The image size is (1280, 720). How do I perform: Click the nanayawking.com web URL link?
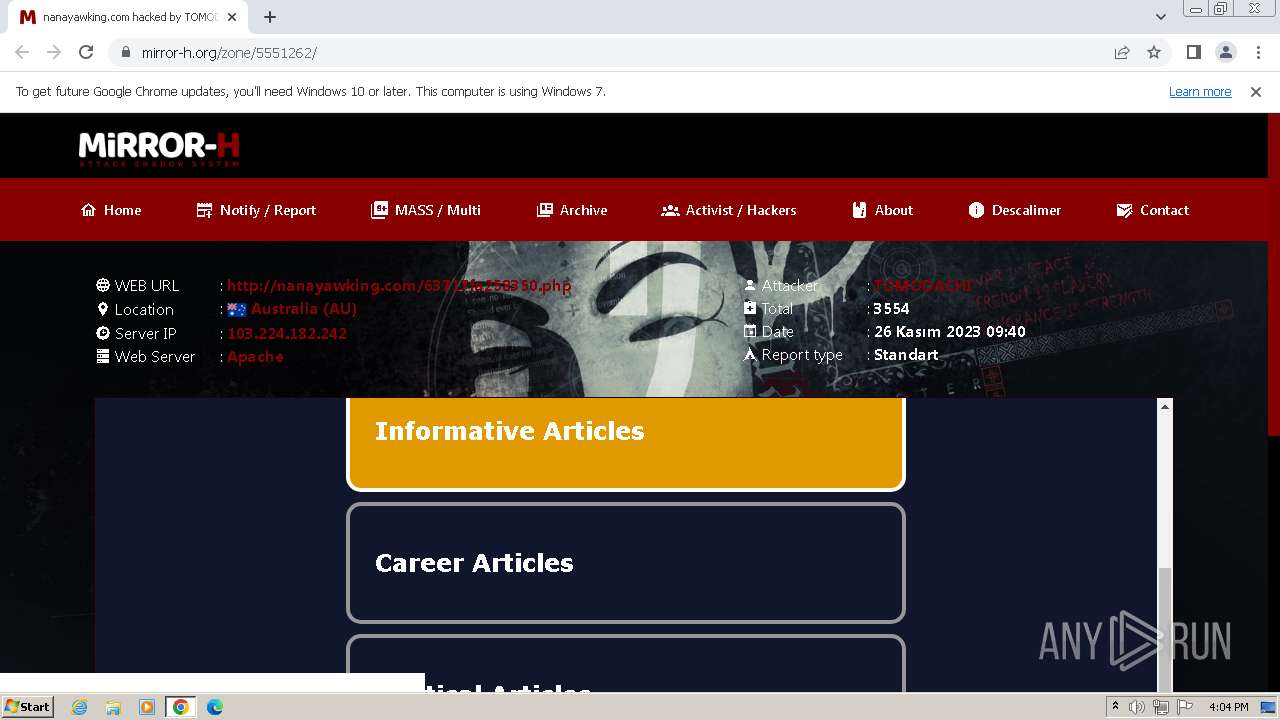click(x=399, y=285)
